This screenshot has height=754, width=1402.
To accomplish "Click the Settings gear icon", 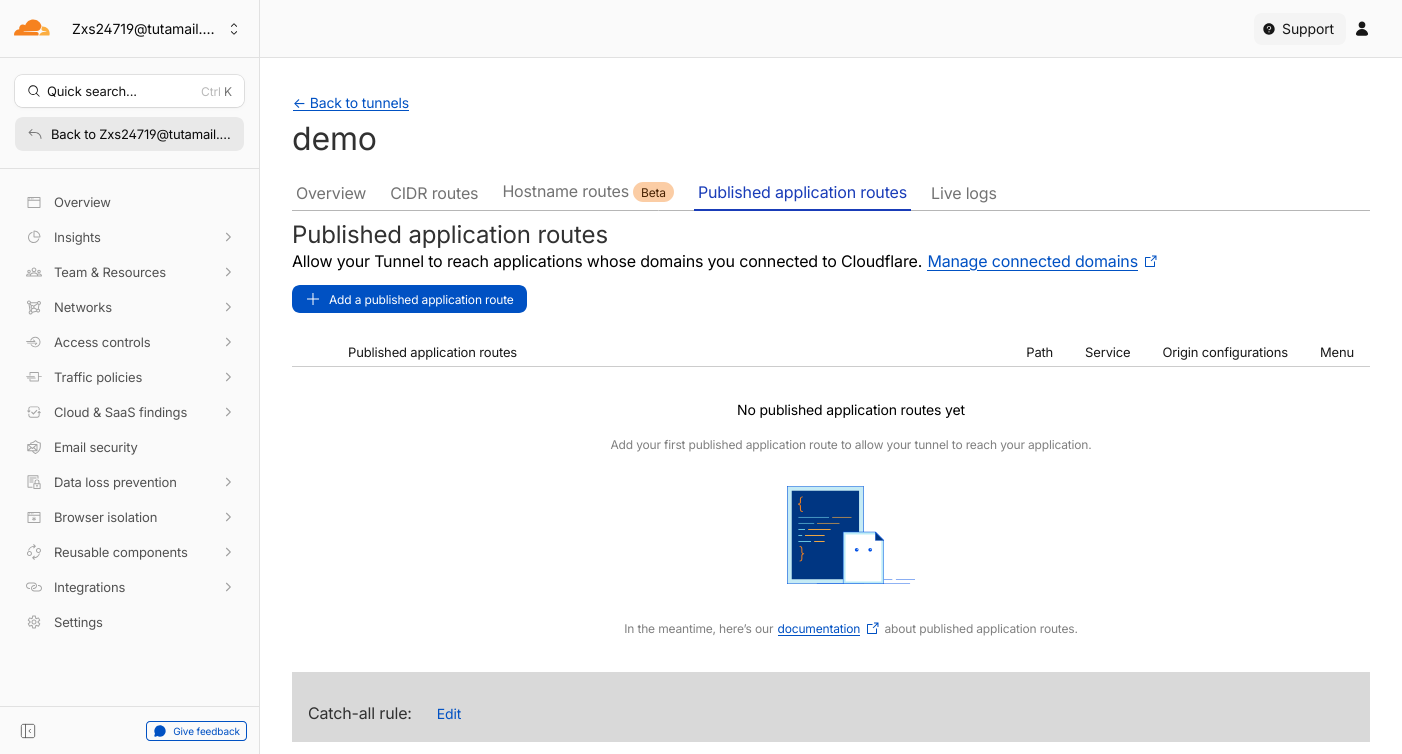I will [34, 622].
